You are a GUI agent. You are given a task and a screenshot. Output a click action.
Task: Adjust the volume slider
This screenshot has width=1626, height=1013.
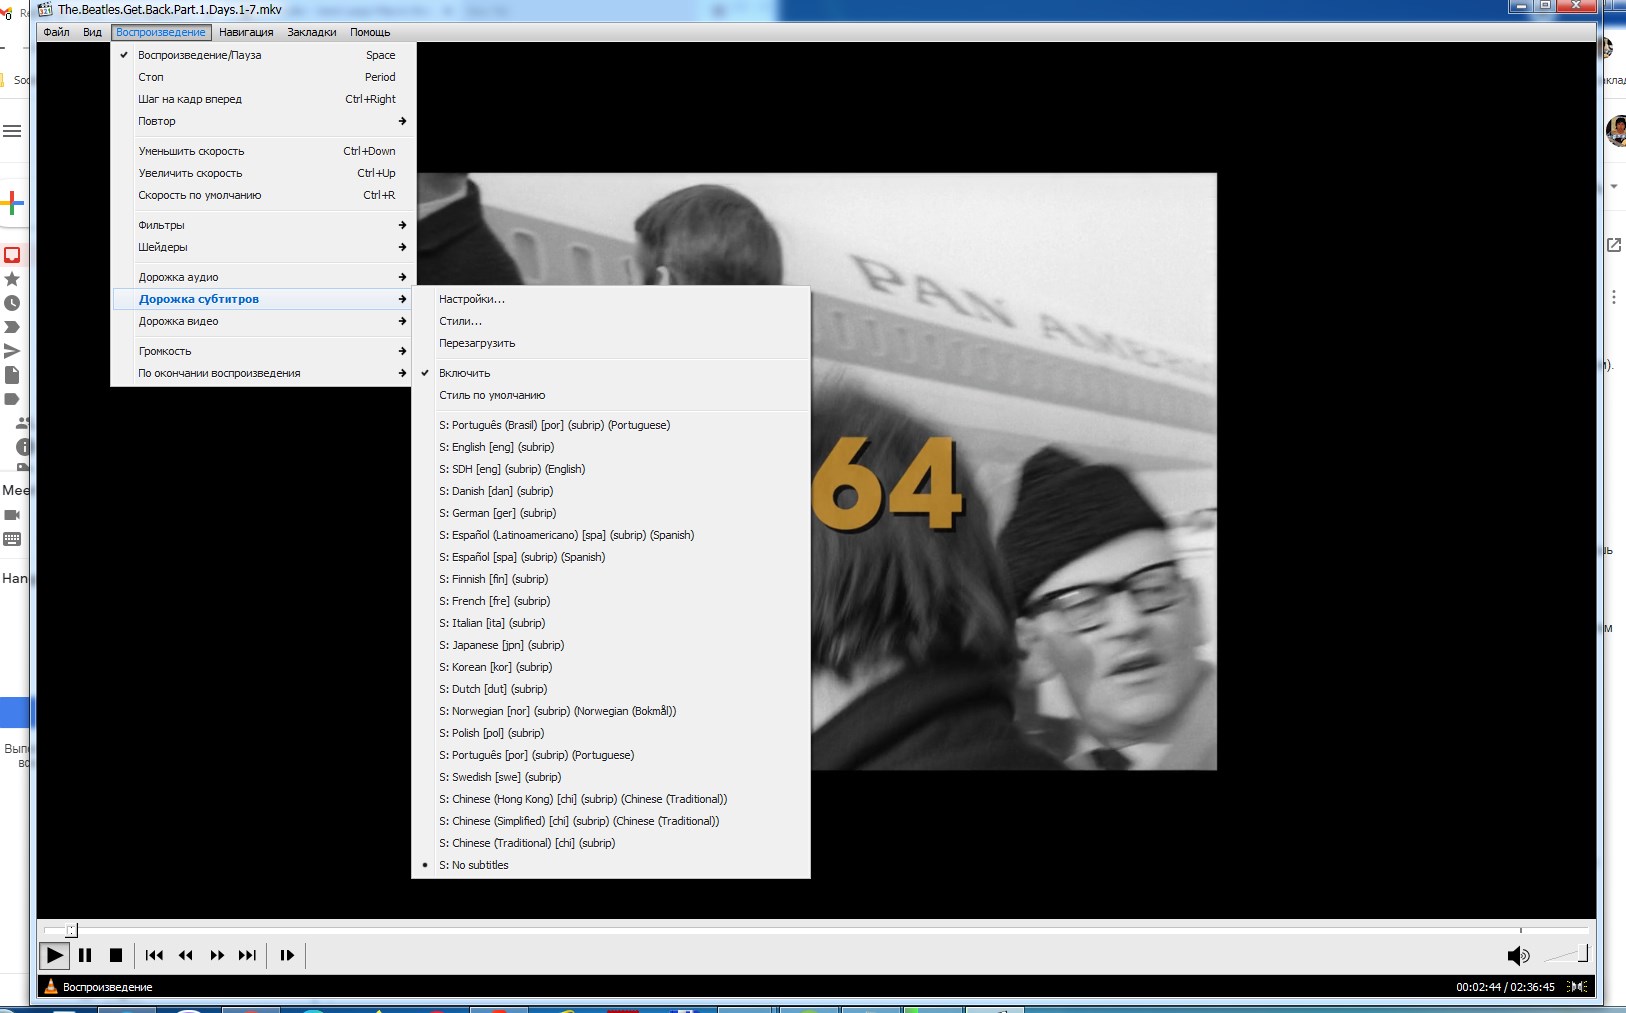pos(1566,955)
